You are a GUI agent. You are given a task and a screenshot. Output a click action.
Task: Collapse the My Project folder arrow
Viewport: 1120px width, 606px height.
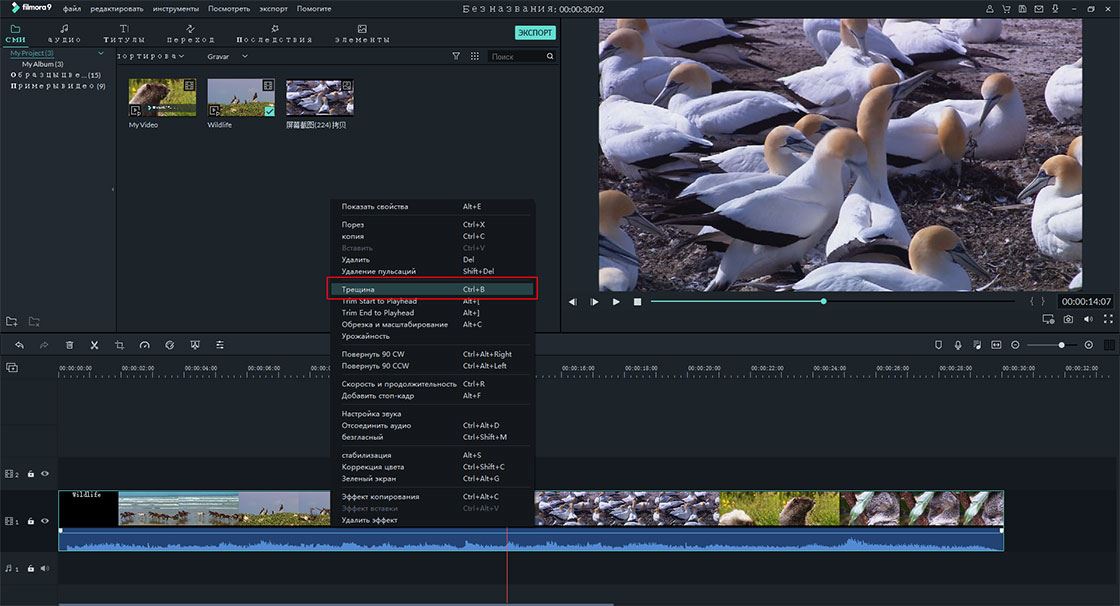pyautogui.click(x=101, y=53)
